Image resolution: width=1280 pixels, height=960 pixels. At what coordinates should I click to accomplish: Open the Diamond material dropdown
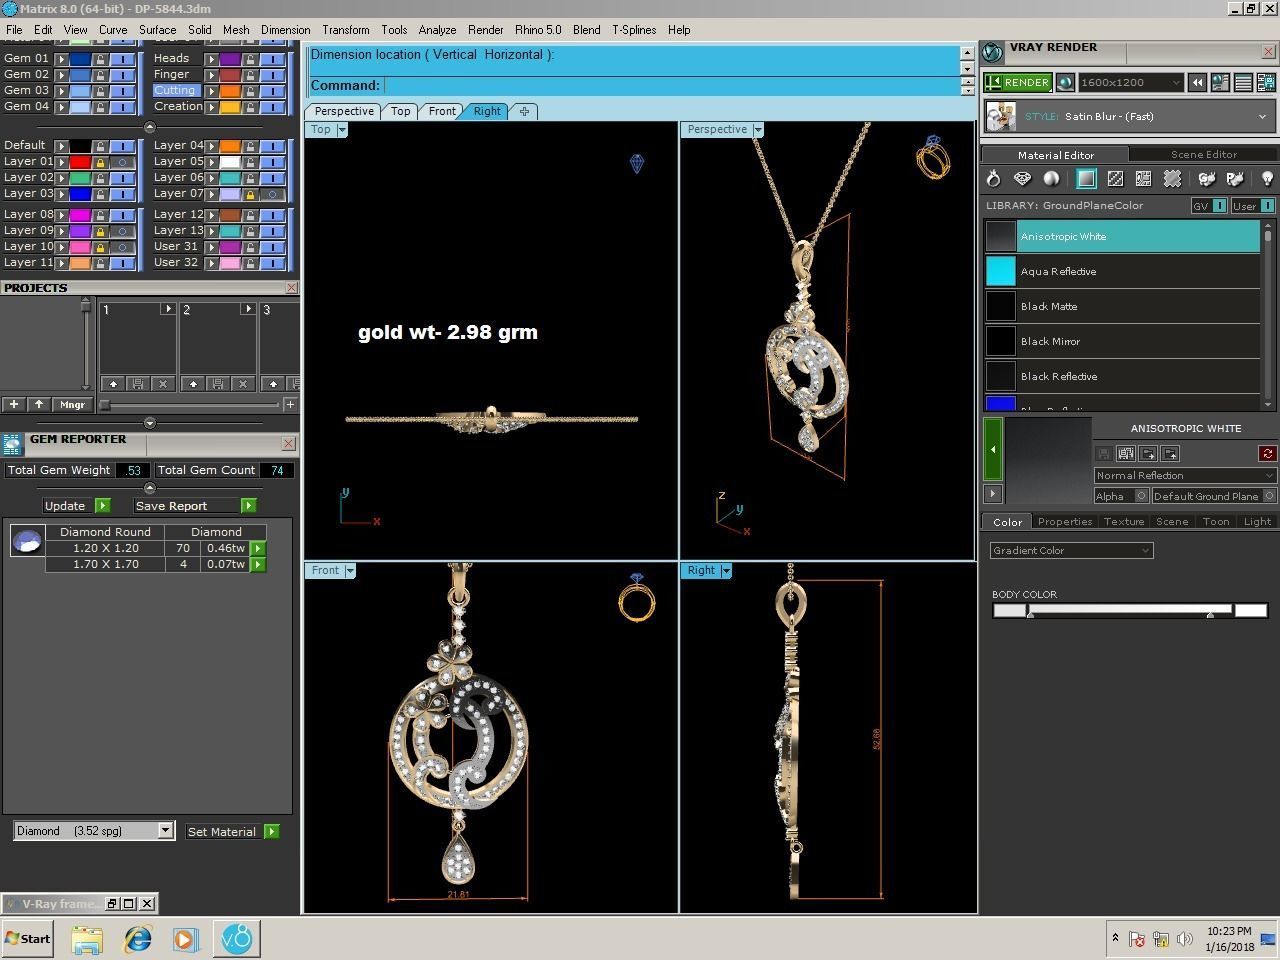point(93,831)
